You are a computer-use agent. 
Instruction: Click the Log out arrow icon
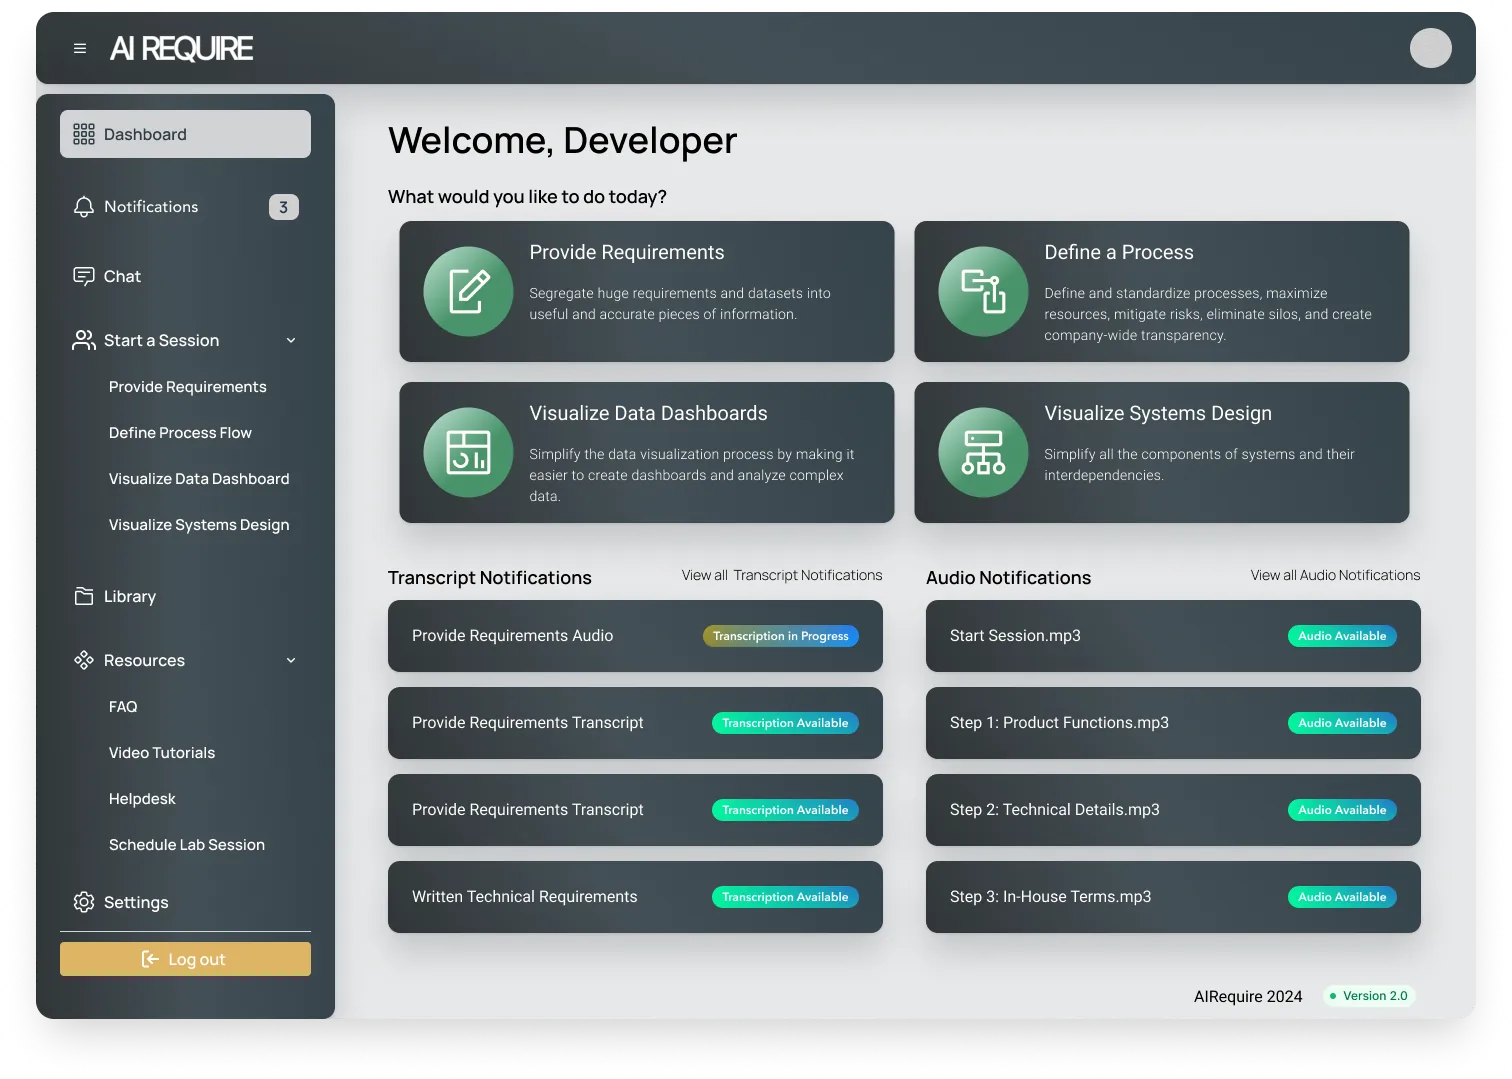pos(150,959)
